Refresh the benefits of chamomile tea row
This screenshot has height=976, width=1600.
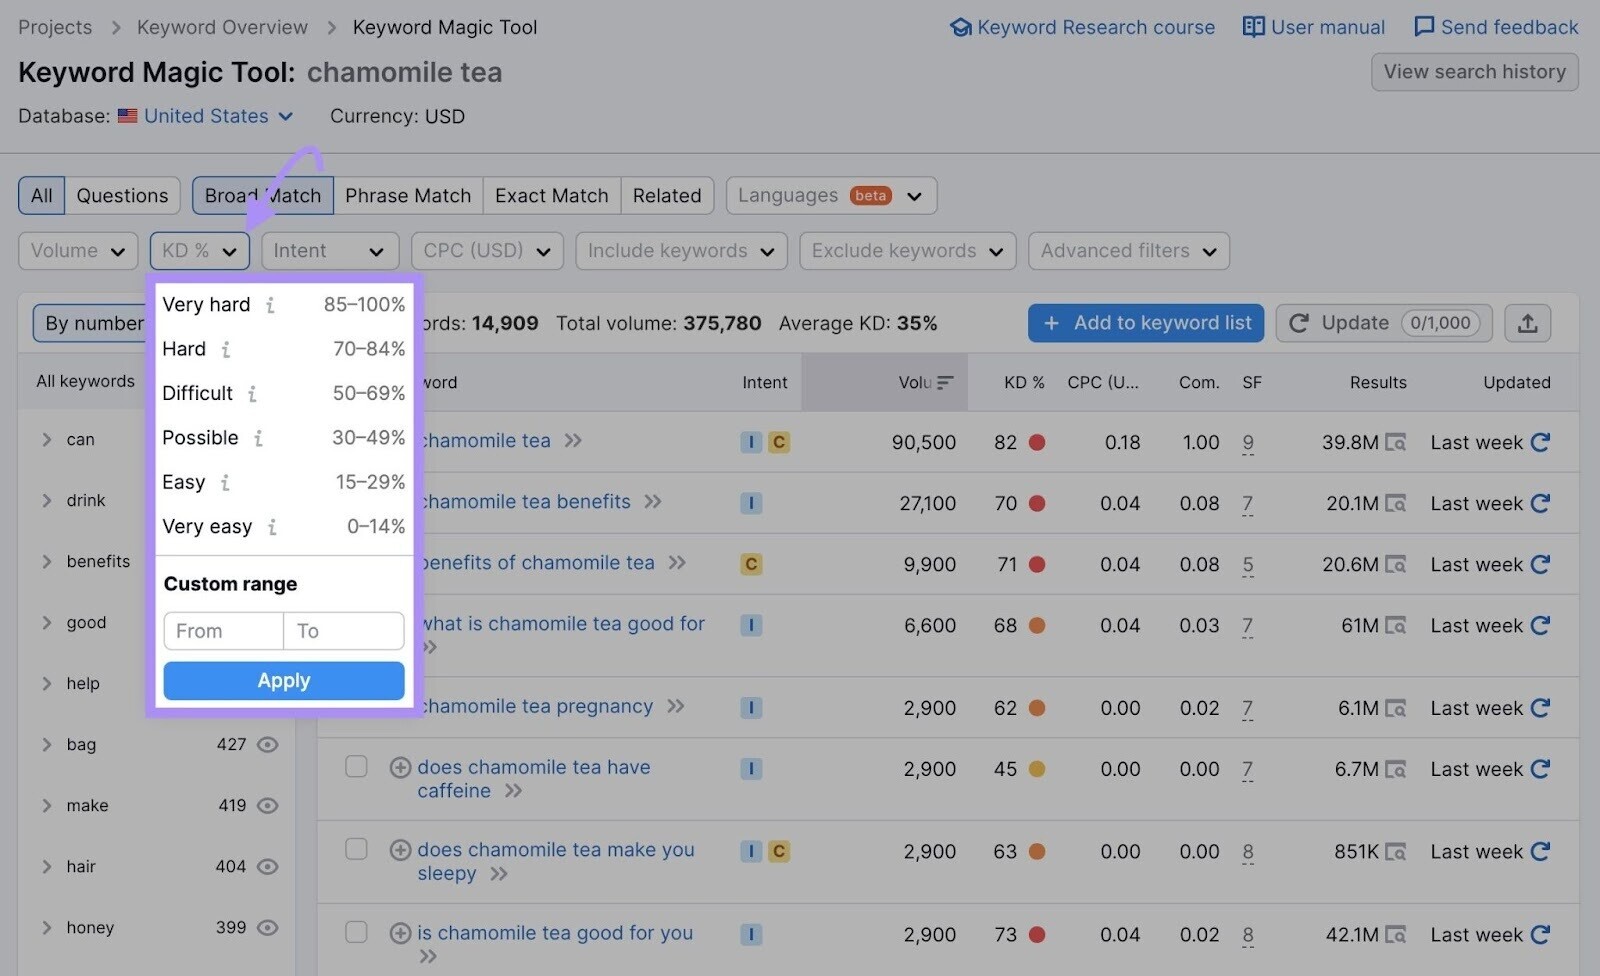[x=1540, y=564]
